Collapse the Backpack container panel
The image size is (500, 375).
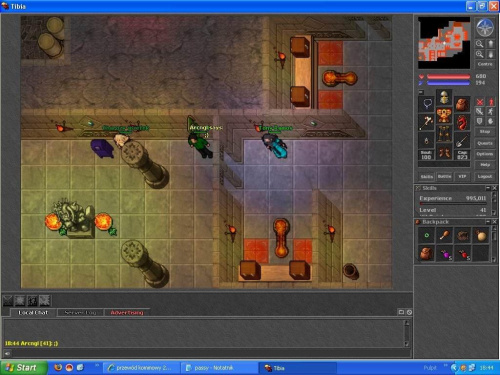(488, 222)
